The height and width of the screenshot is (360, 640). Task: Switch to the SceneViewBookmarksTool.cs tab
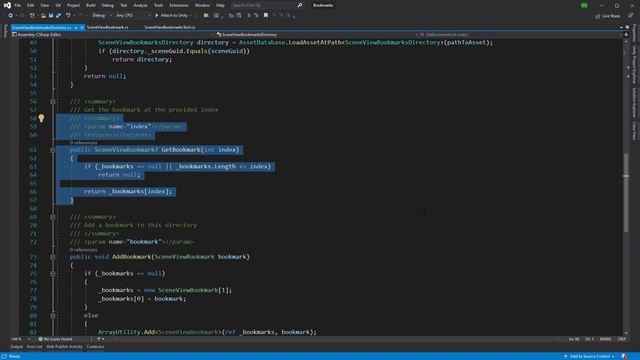(170, 27)
